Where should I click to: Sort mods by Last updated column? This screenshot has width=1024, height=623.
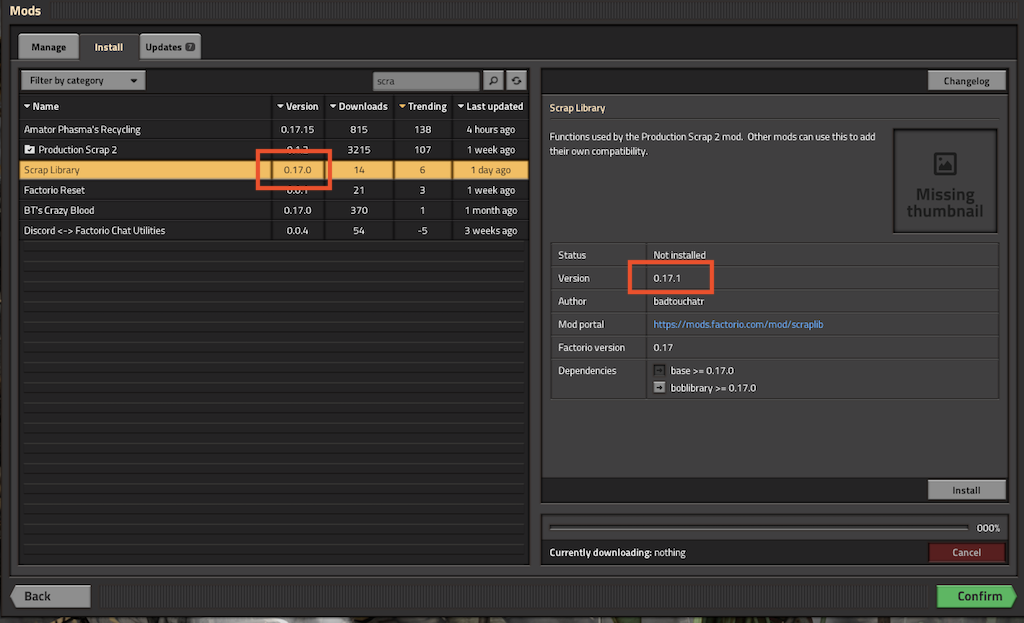tap(490, 106)
